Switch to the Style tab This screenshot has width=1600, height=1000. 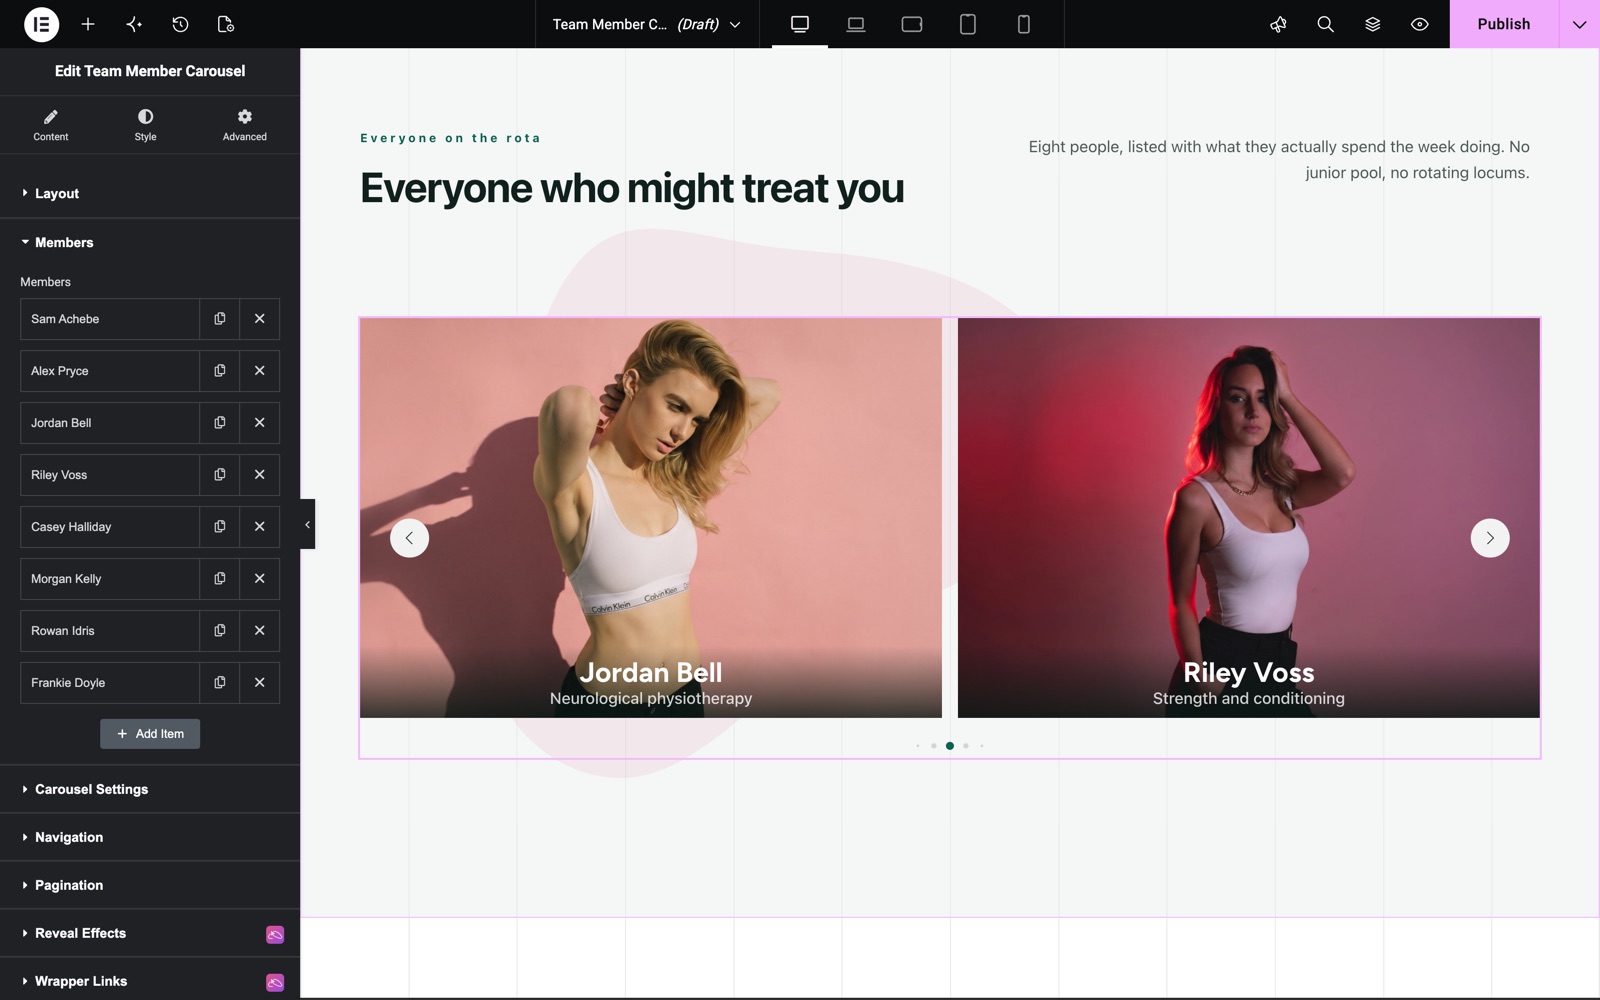point(146,125)
